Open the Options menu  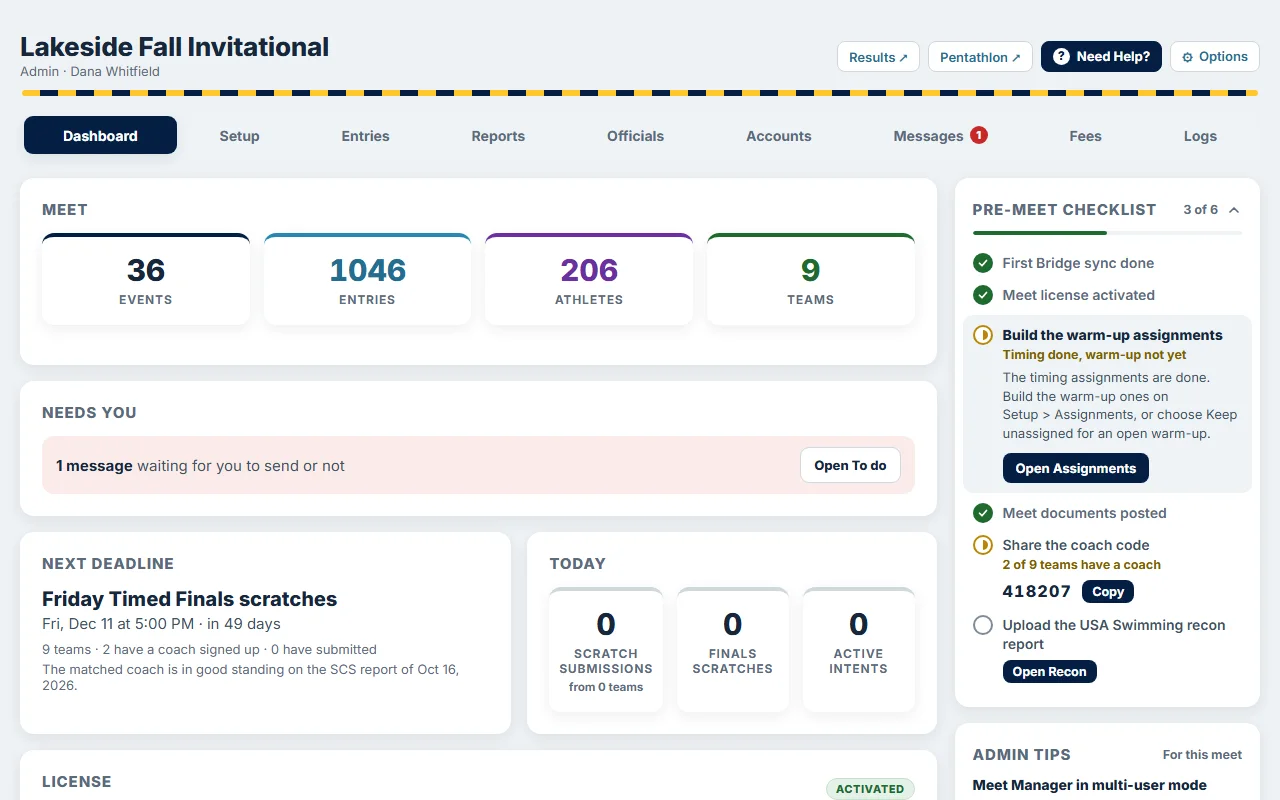[x=1215, y=57]
